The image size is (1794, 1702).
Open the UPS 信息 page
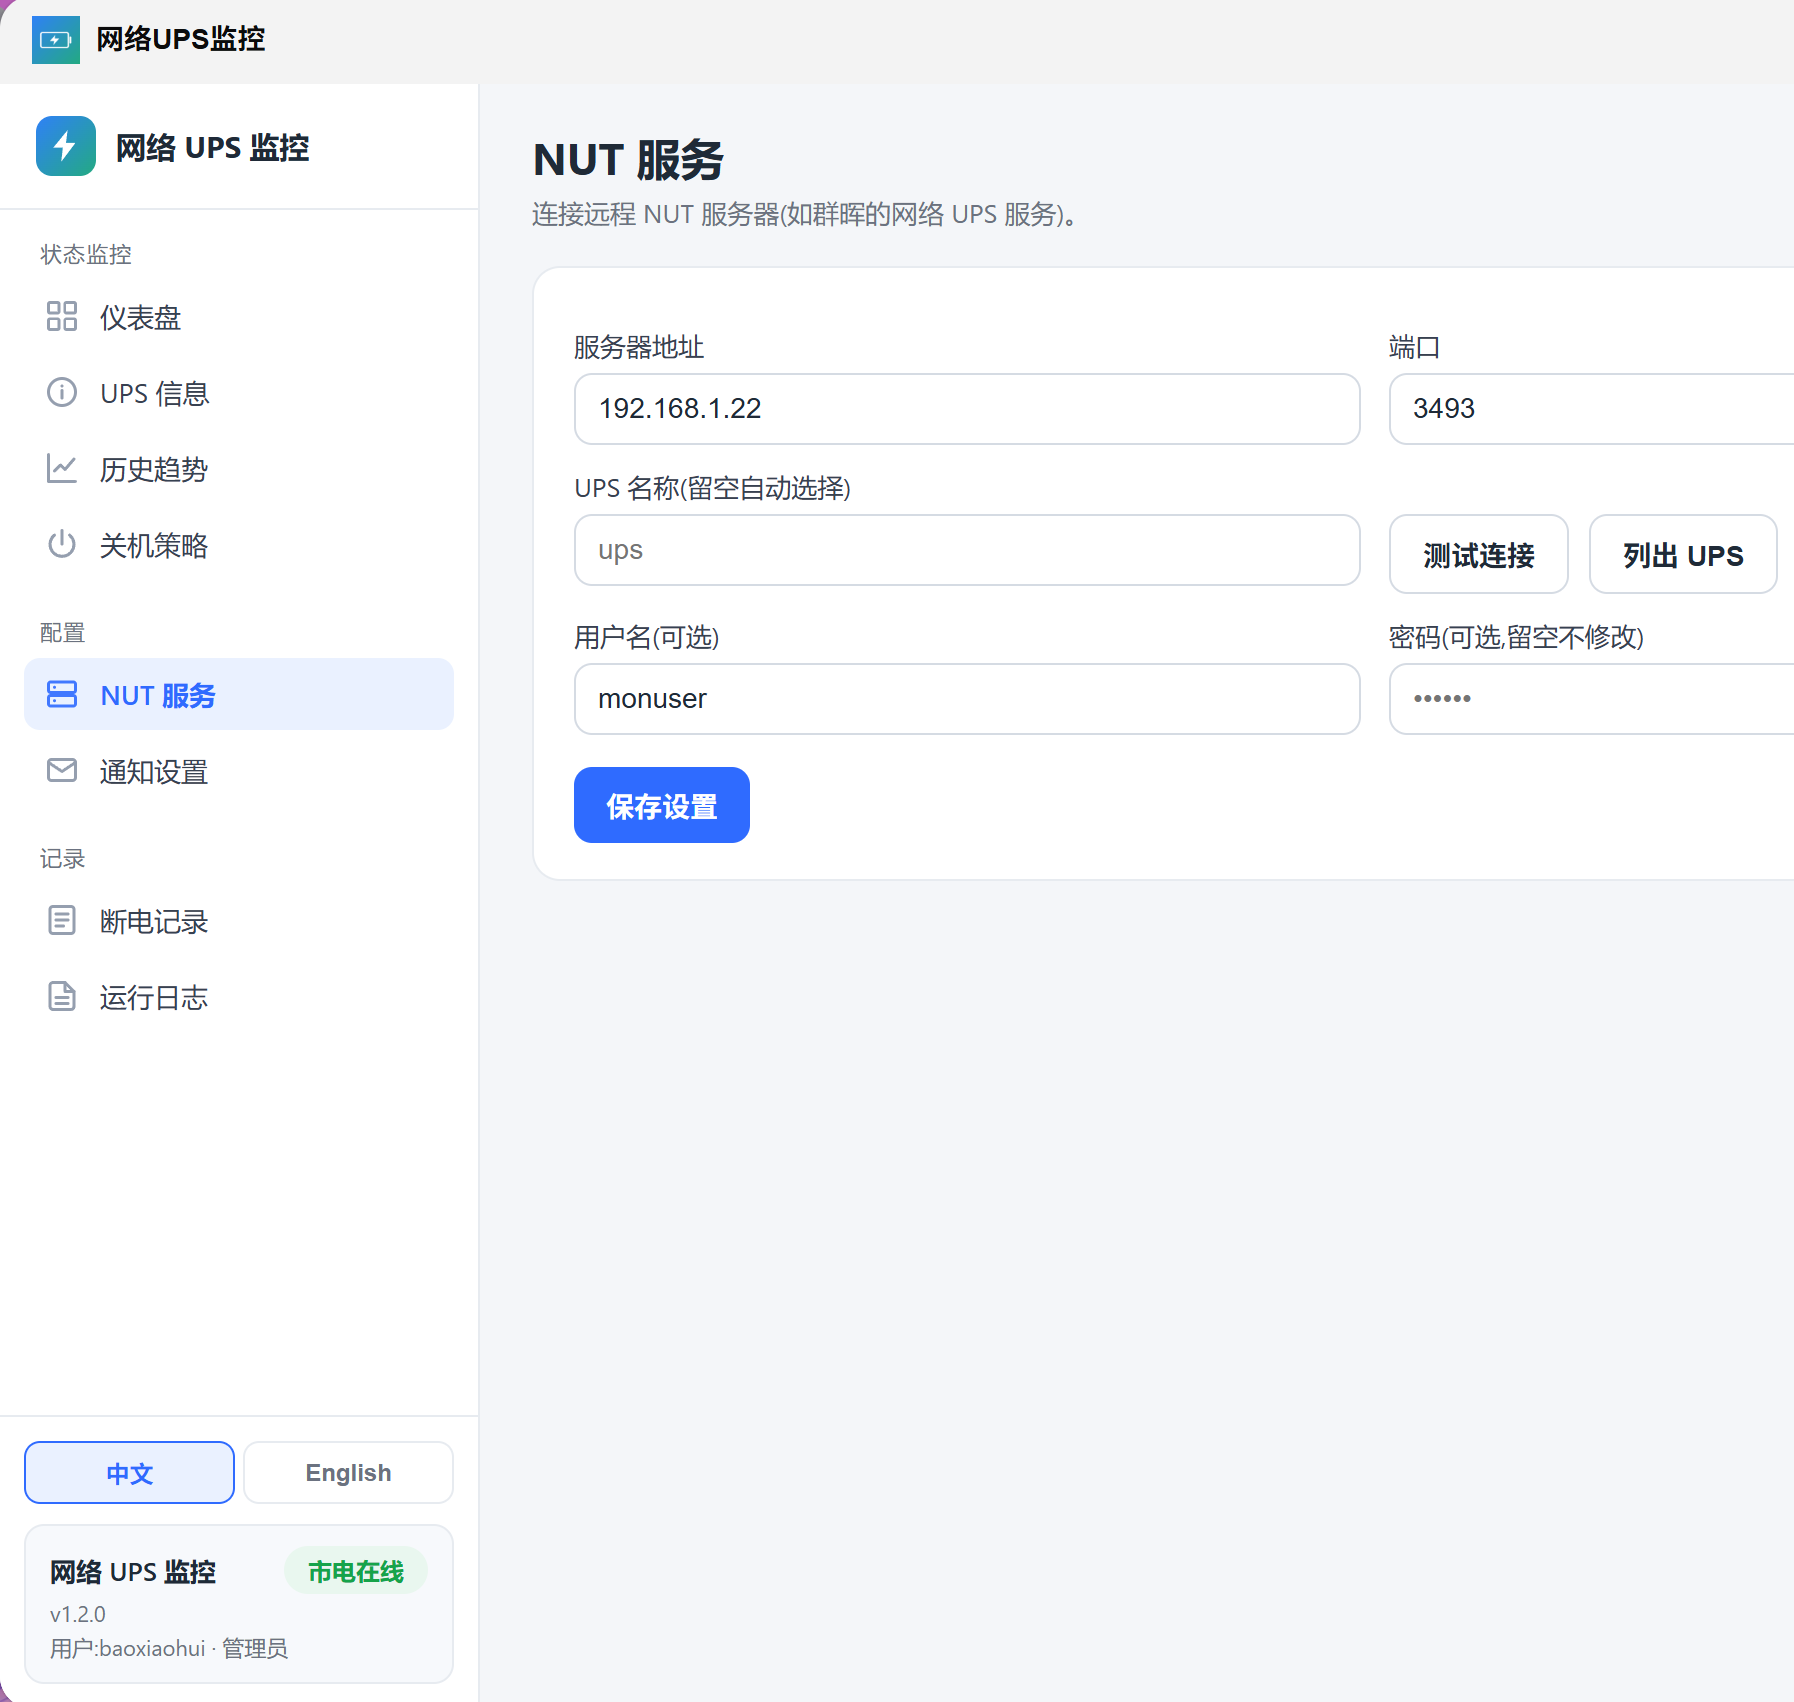click(x=239, y=393)
